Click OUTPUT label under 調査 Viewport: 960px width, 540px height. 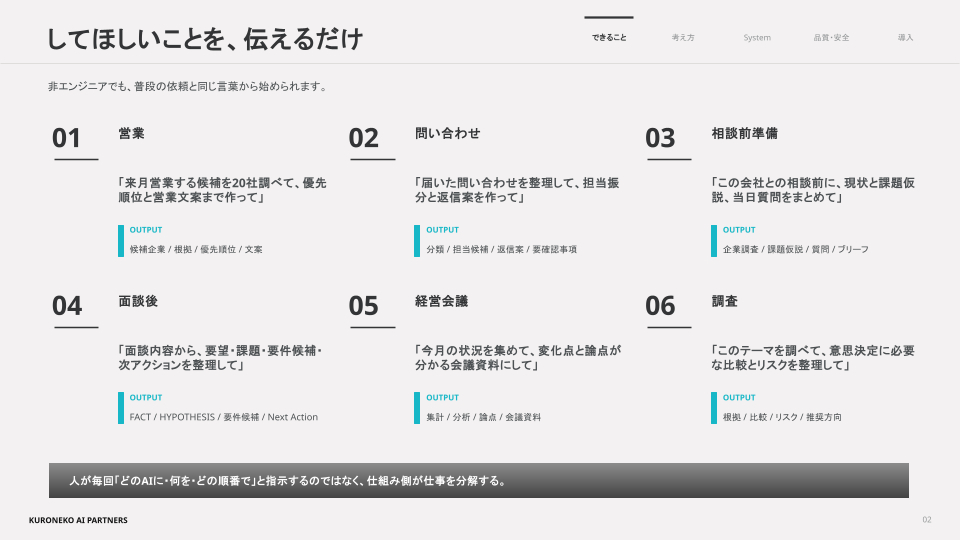(739, 397)
